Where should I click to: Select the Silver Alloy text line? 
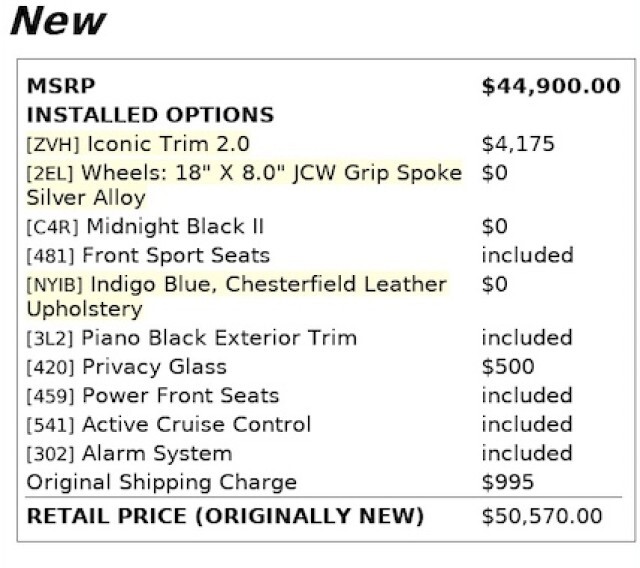point(86,198)
